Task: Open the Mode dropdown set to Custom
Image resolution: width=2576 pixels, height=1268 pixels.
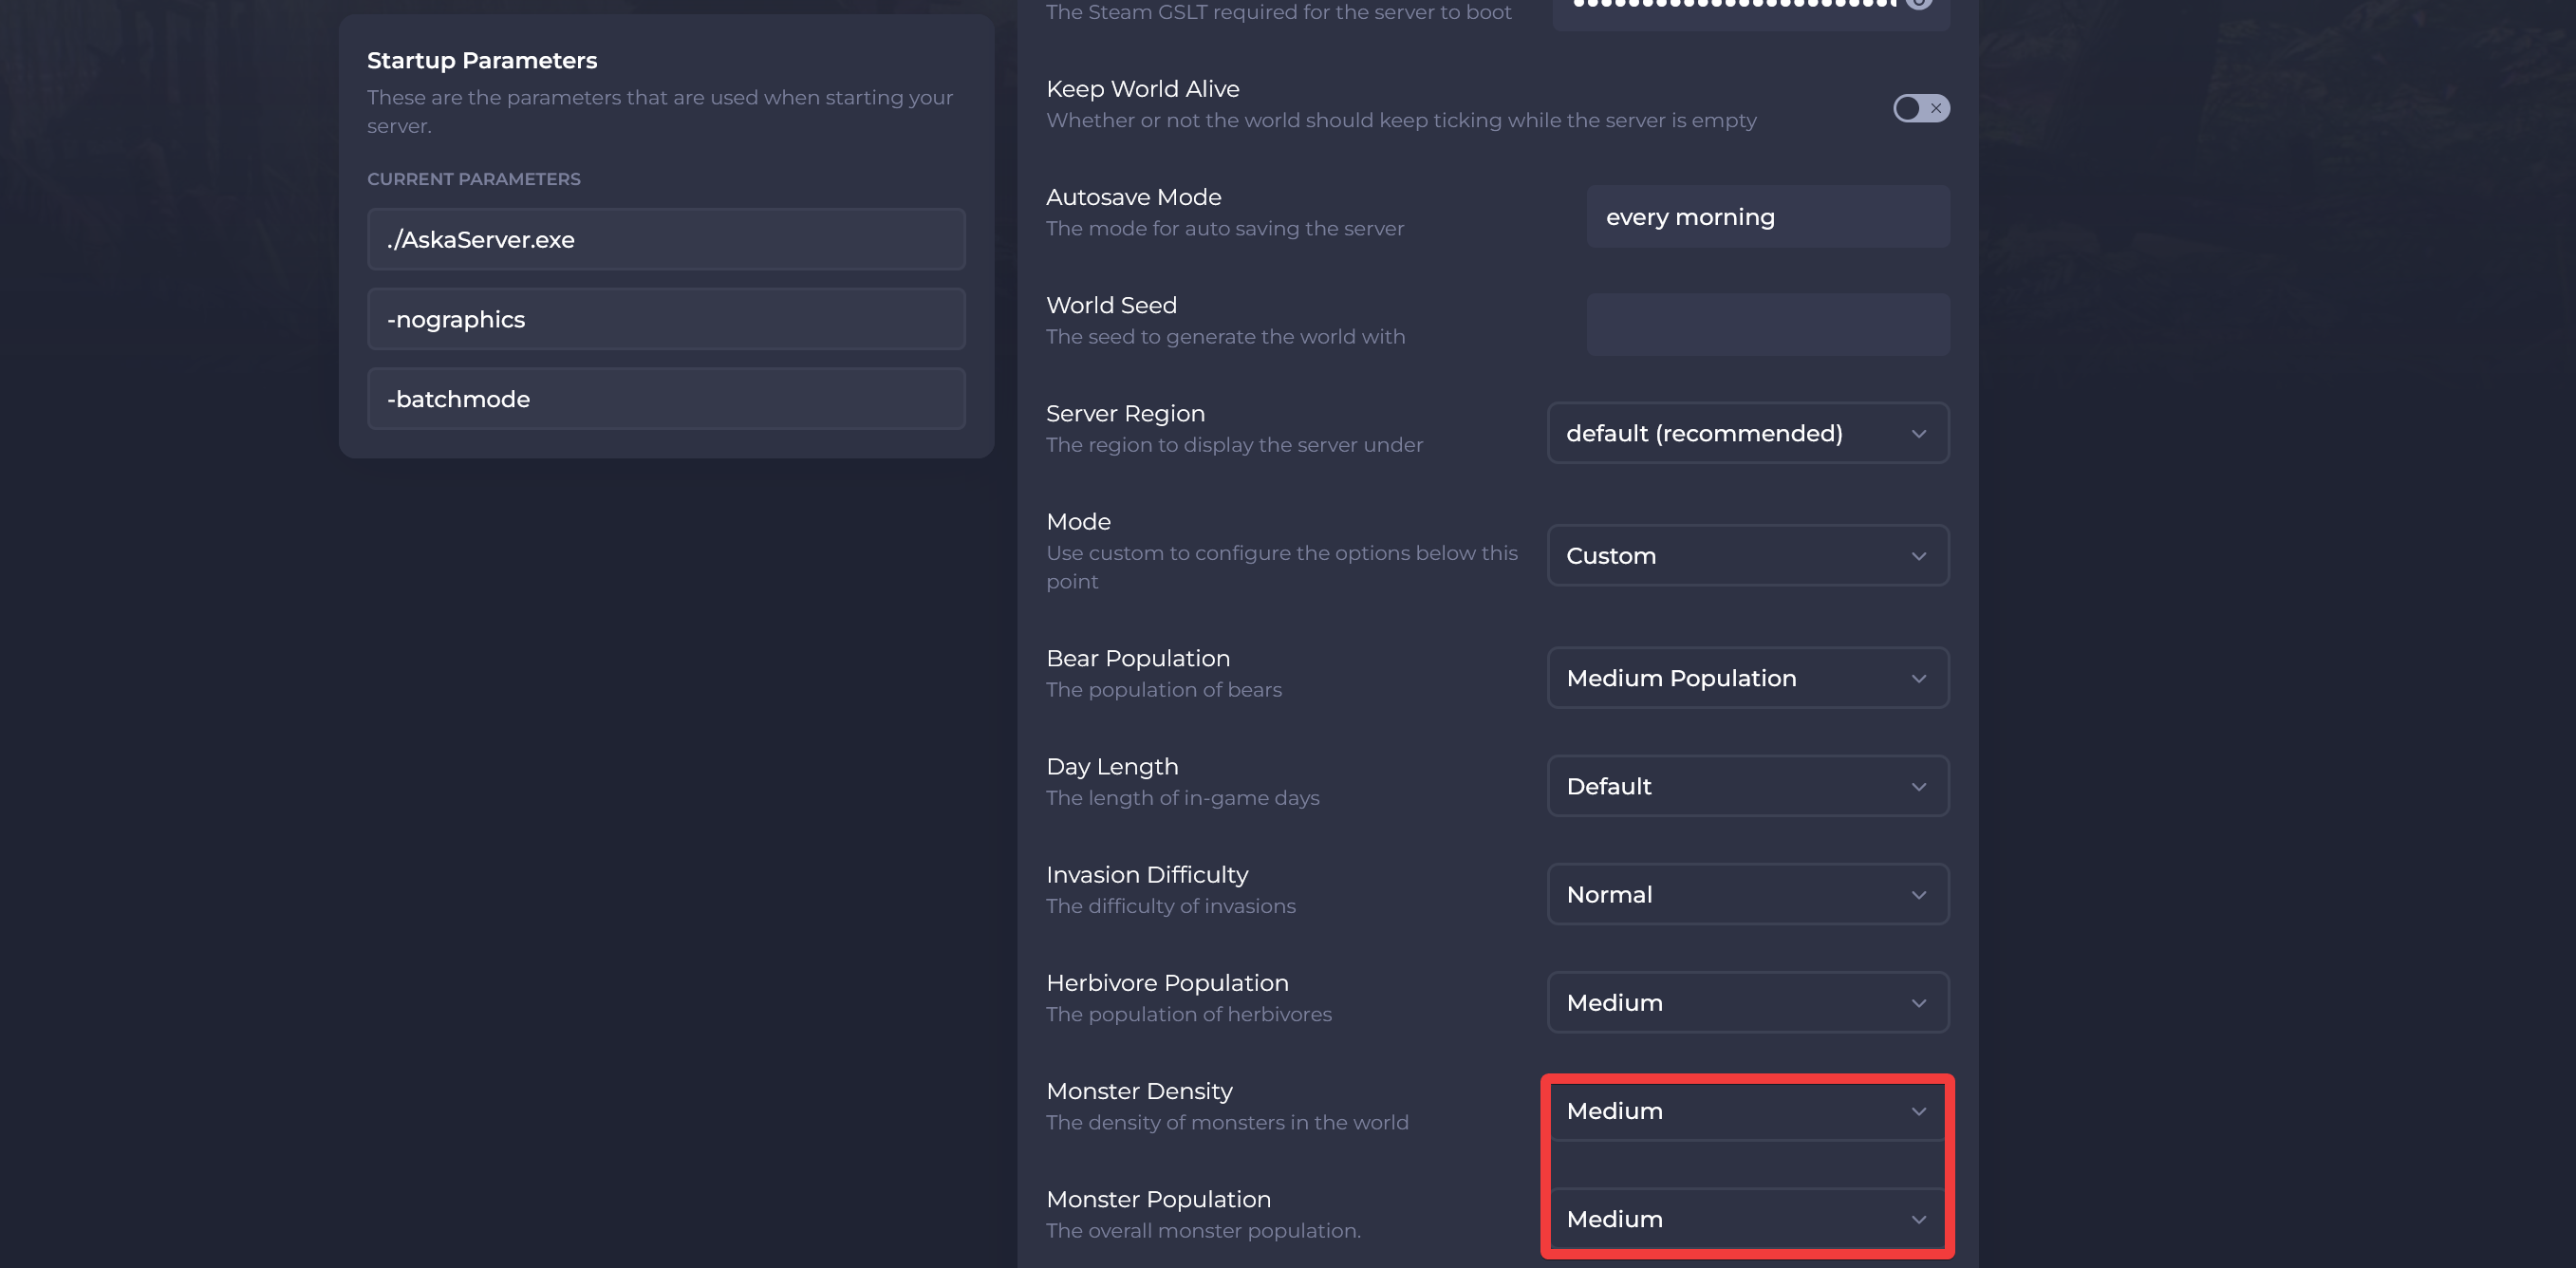Action: pyautogui.click(x=1748, y=555)
